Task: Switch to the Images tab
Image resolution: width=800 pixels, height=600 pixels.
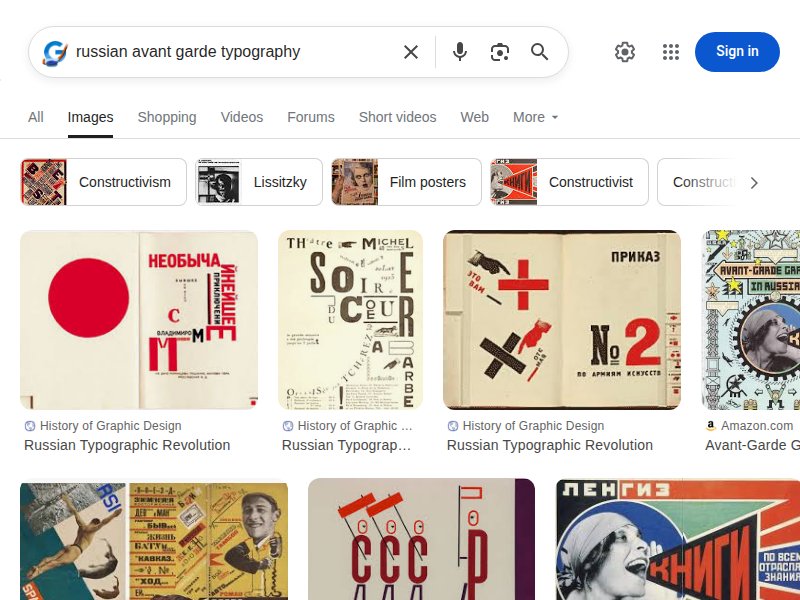Action: click(90, 117)
